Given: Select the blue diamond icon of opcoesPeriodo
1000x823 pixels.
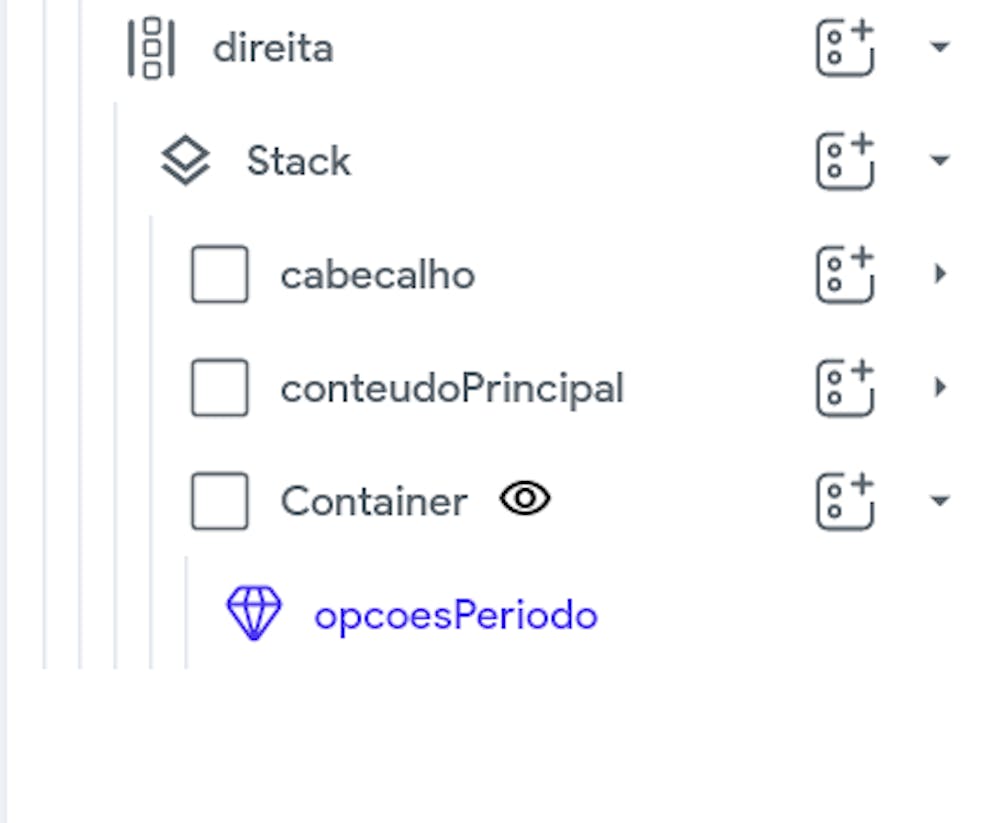Looking at the screenshot, I should coord(252,611).
